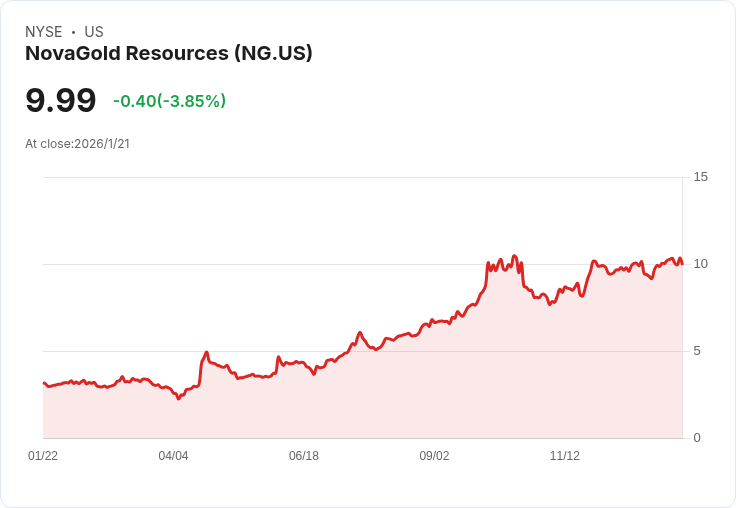Click the 04/04 date axis label
The image size is (736, 508).
pyautogui.click(x=173, y=456)
